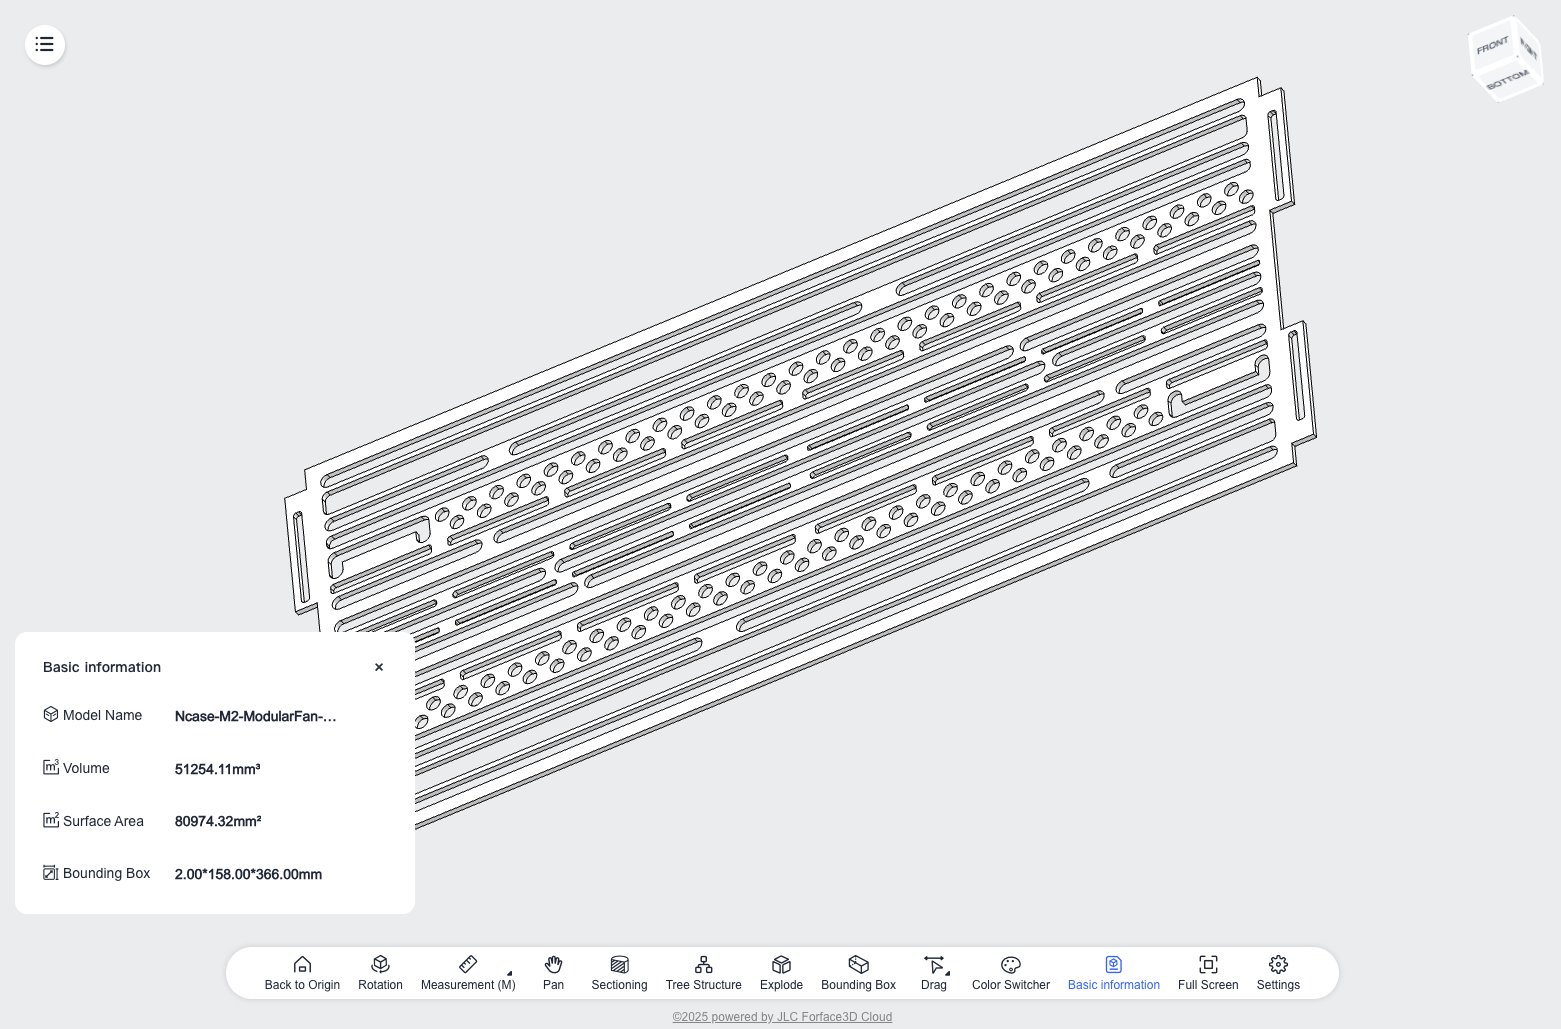Open the Settings gear menu
The height and width of the screenshot is (1029, 1561).
(x=1278, y=965)
